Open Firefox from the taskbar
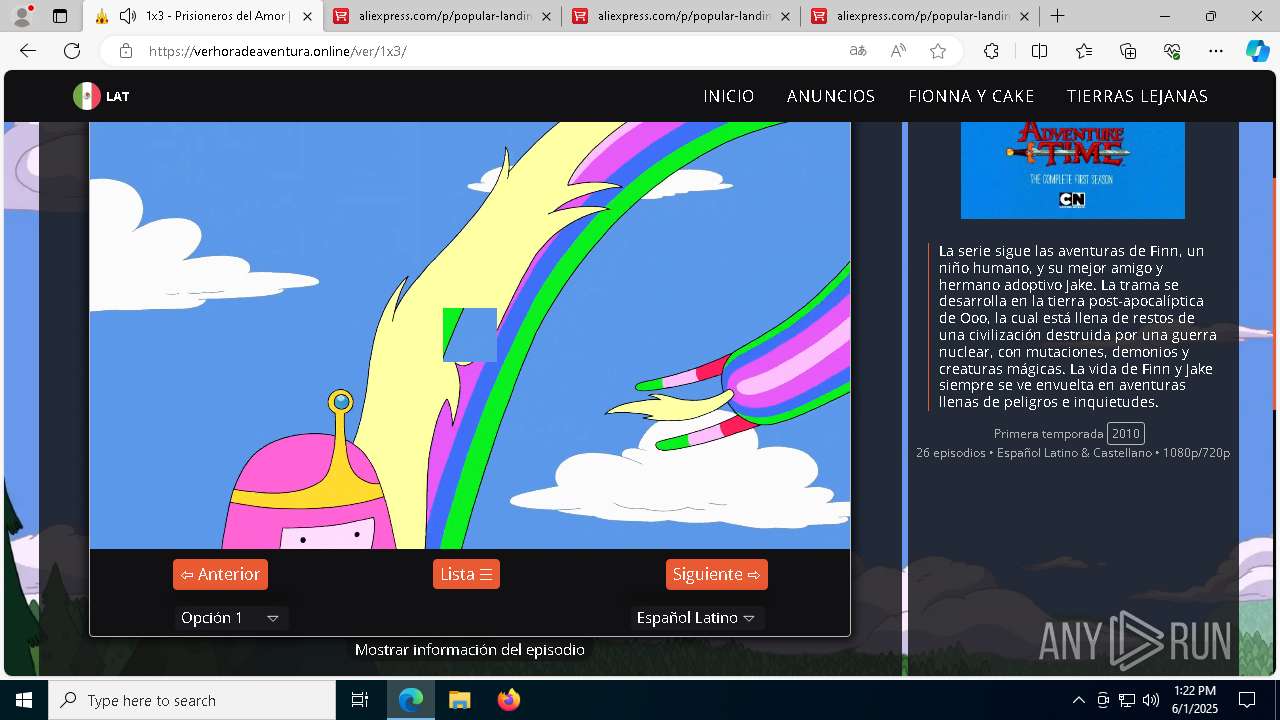1280x720 pixels. (x=508, y=700)
